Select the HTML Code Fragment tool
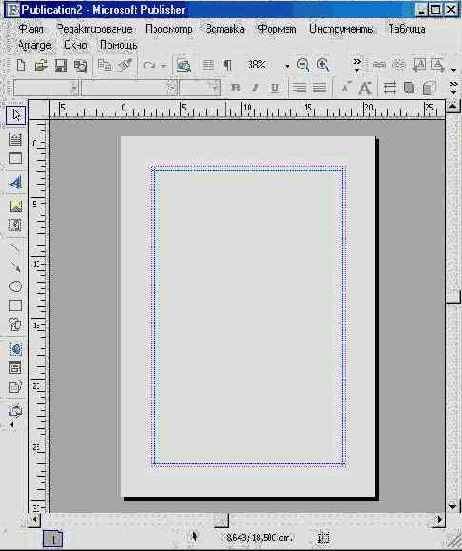Screen dimensions: 462x551 pyautogui.click(x=15, y=387)
